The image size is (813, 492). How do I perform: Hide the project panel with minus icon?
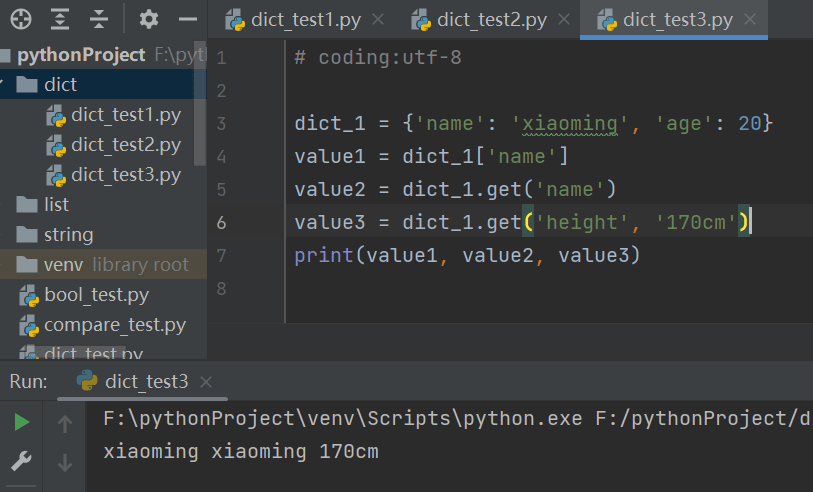[187, 19]
